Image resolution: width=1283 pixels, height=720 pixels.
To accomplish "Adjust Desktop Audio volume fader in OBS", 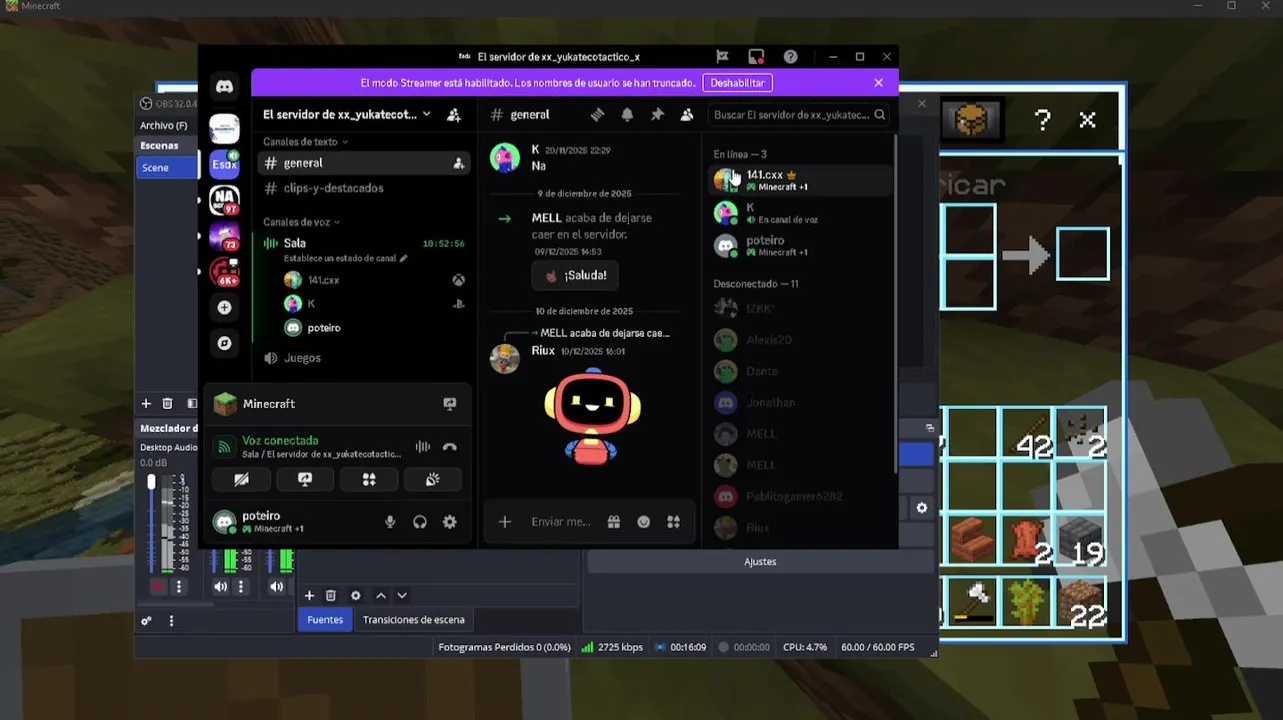I will coord(152,482).
